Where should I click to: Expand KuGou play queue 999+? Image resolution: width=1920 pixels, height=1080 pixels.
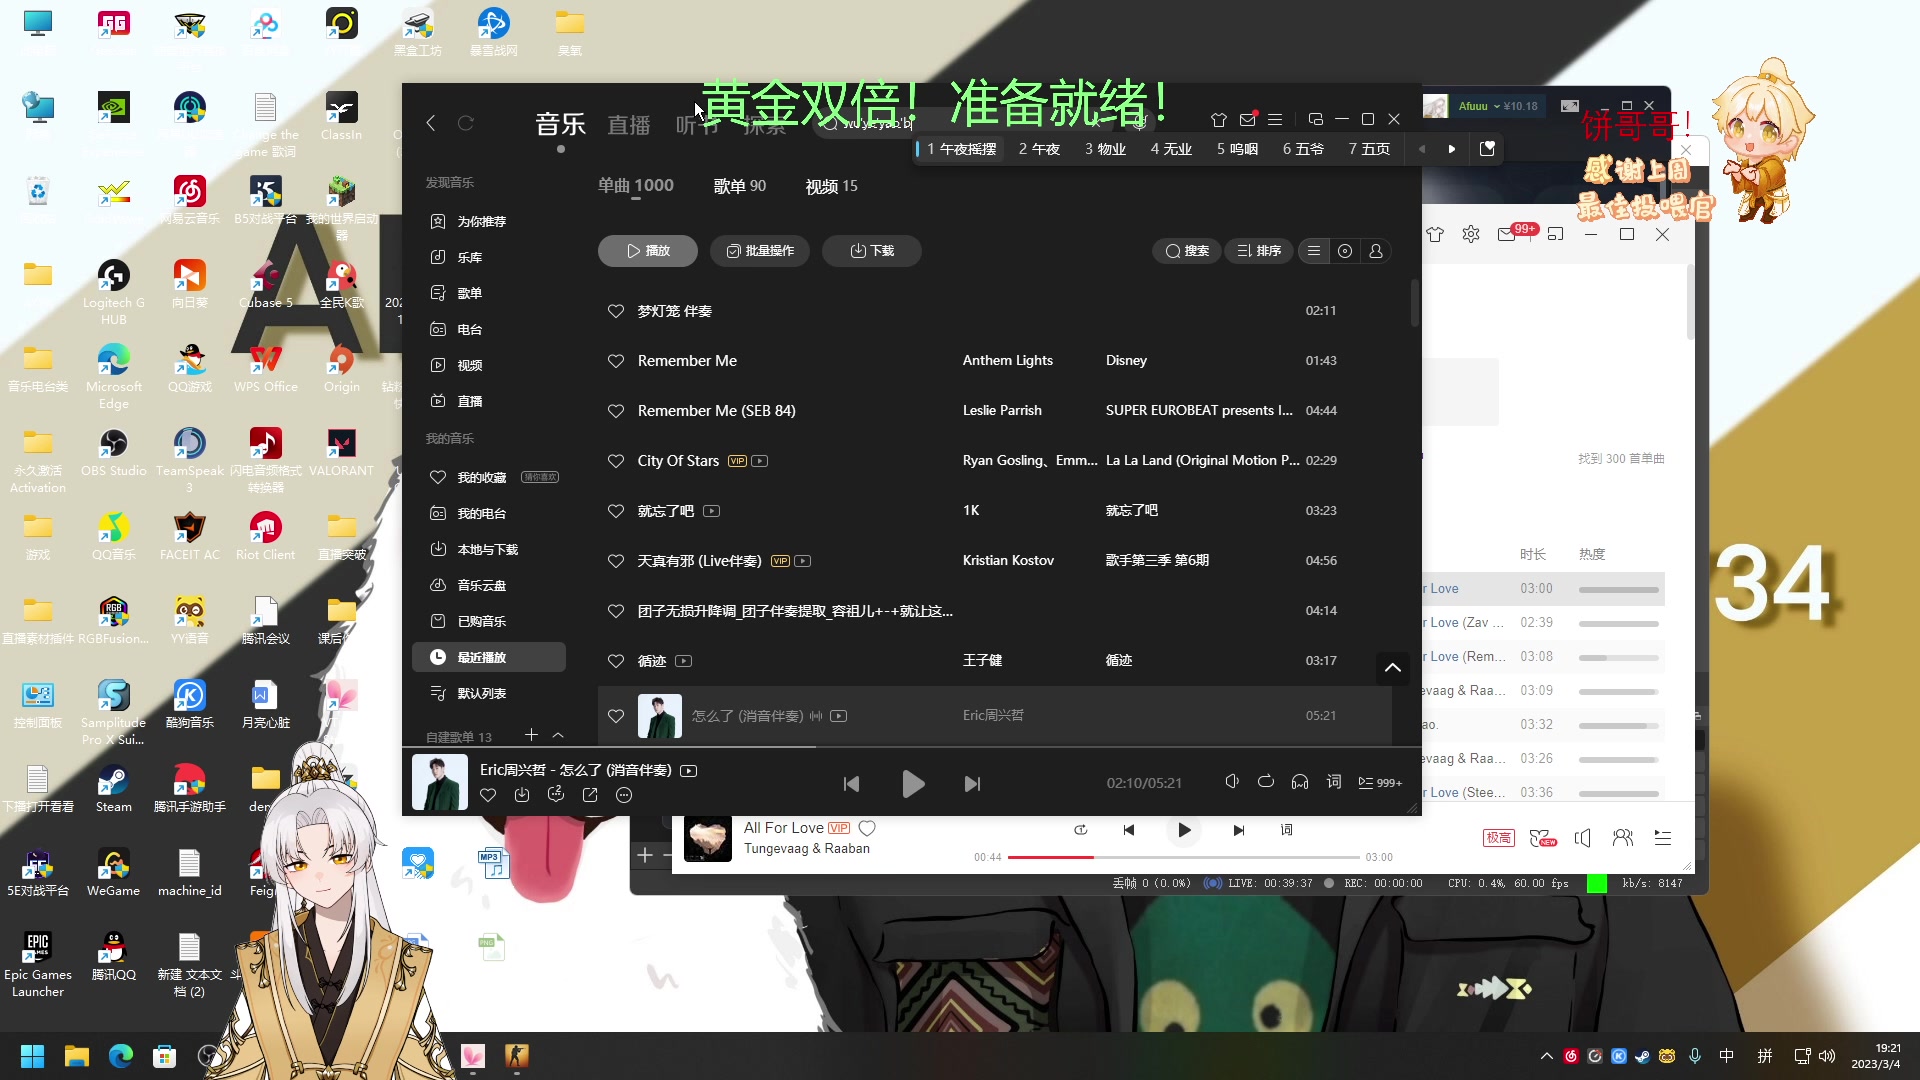click(x=1380, y=783)
